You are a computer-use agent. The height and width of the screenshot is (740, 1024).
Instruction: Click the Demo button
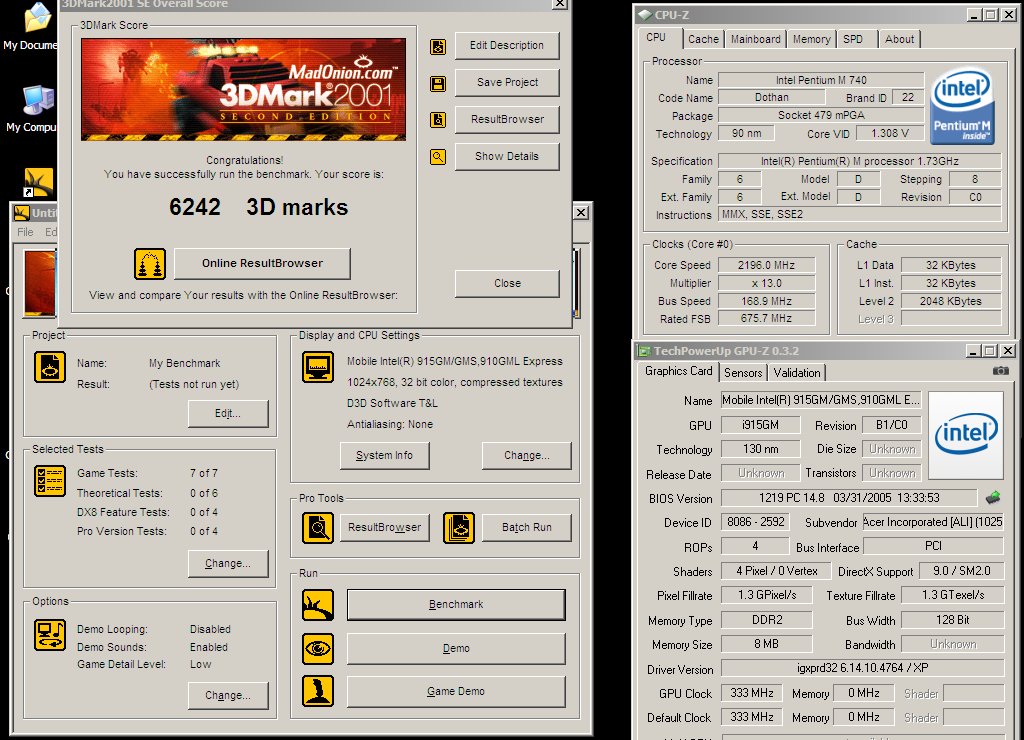(456, 649)
